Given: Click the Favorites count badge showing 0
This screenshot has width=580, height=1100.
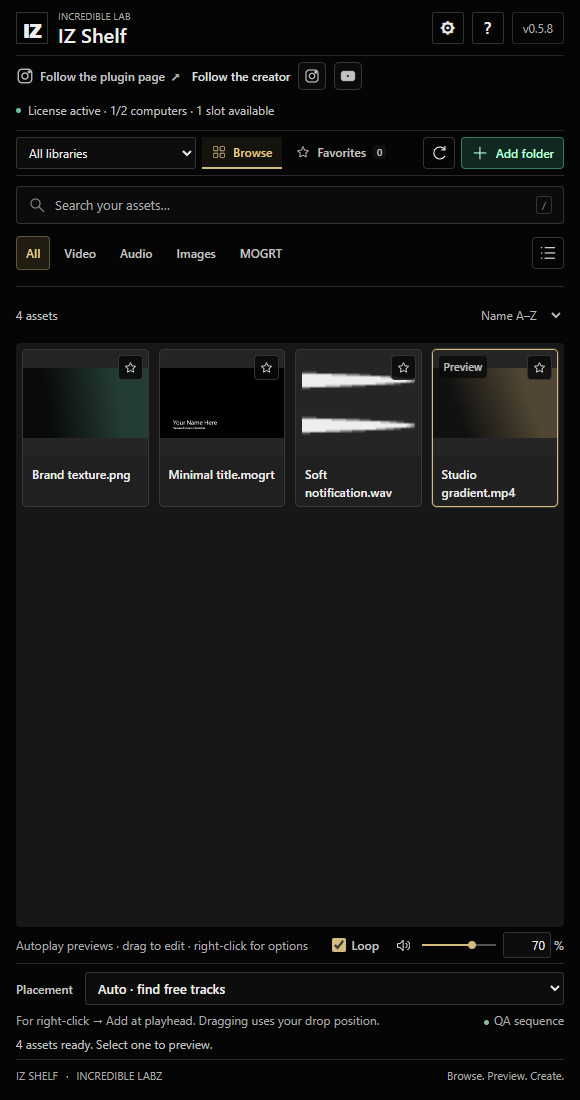Looking at the screenshot, I should [379, 152].
